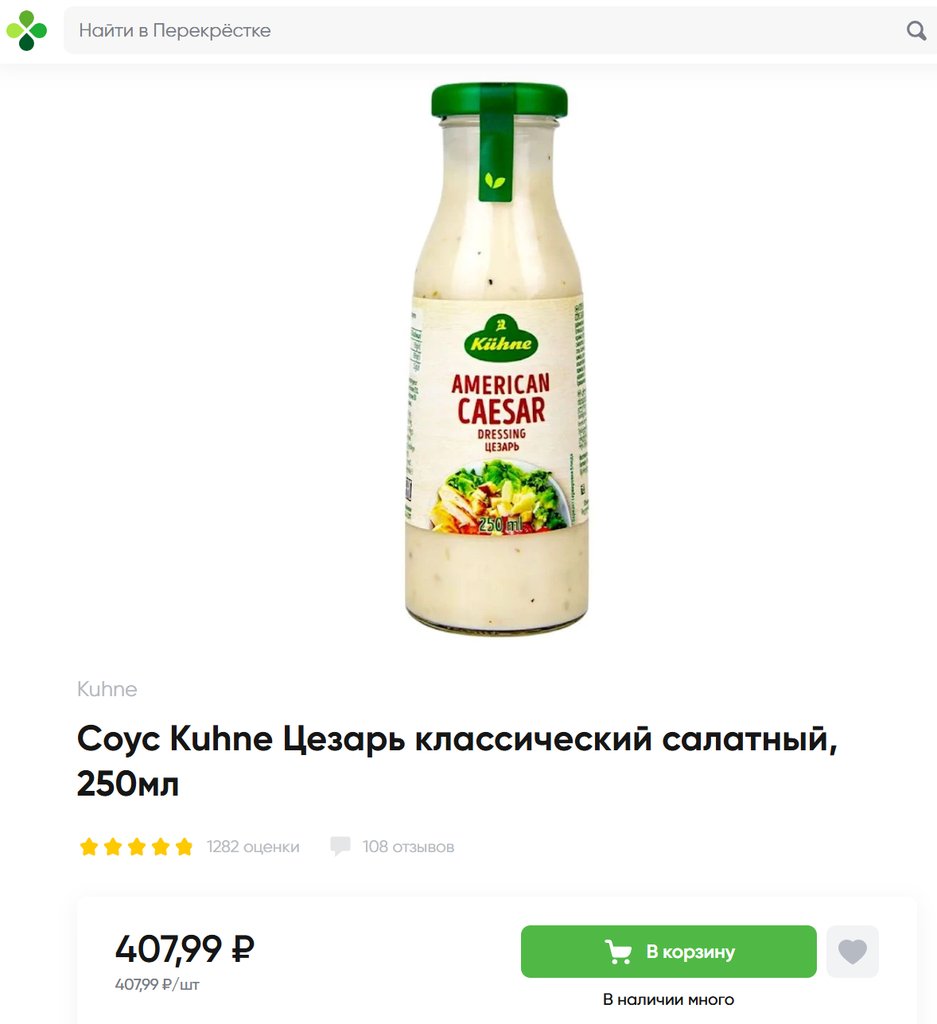937x1024 pixels.
Task: Click the second rating star
Action: (113, 847)
